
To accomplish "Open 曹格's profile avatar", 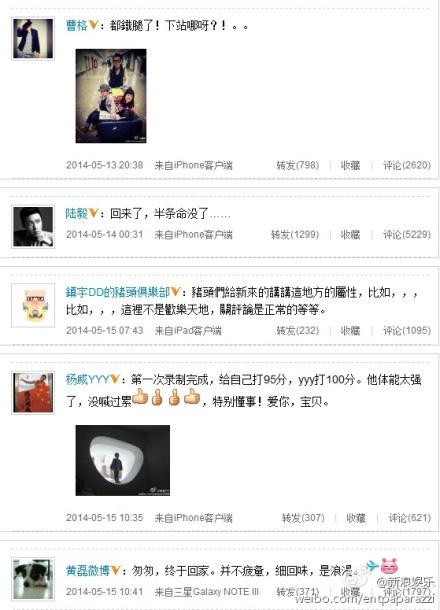I will (x=33, y=39).
